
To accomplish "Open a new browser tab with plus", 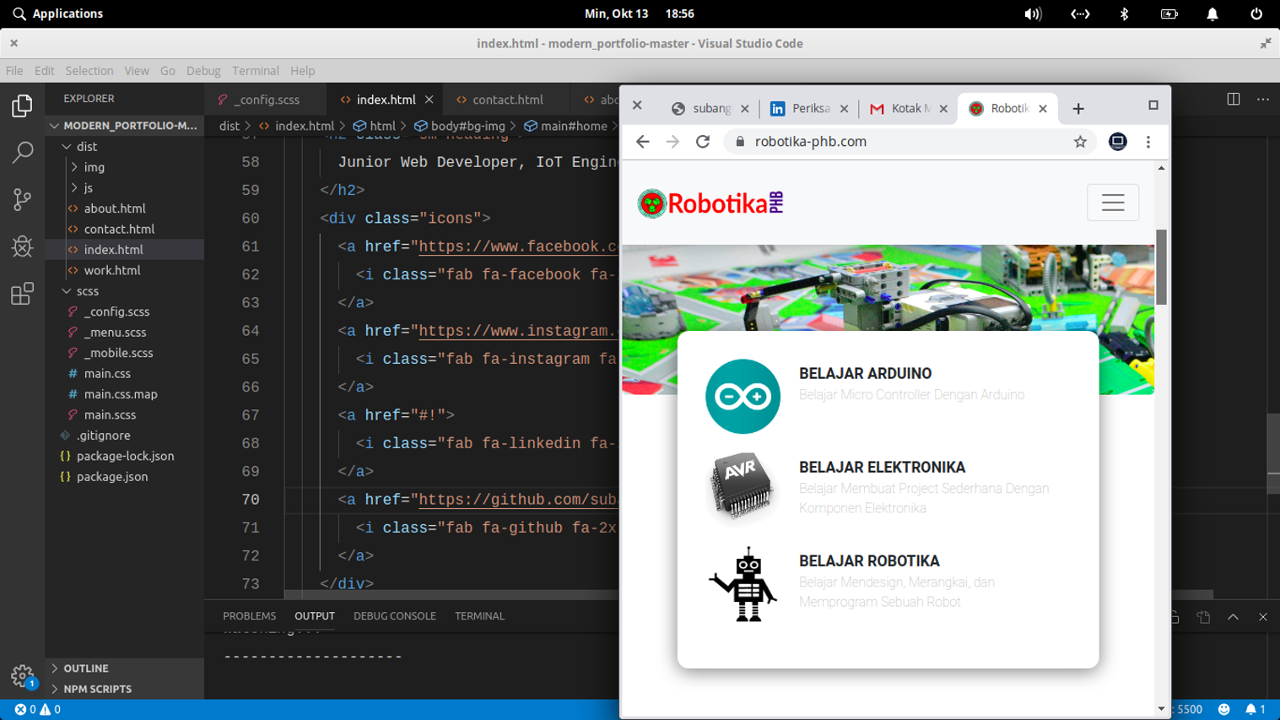I will 1078,108.
